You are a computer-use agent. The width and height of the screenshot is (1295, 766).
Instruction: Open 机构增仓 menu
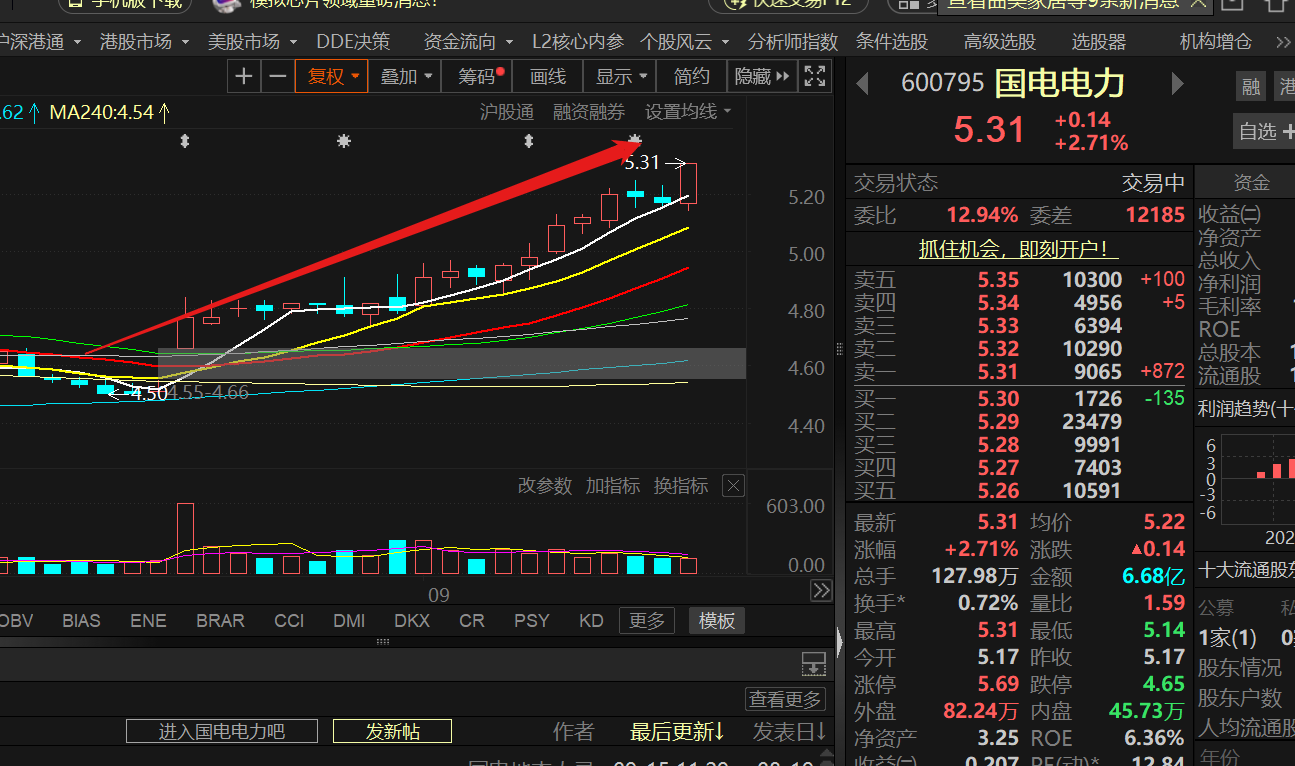coord(1216,42)
